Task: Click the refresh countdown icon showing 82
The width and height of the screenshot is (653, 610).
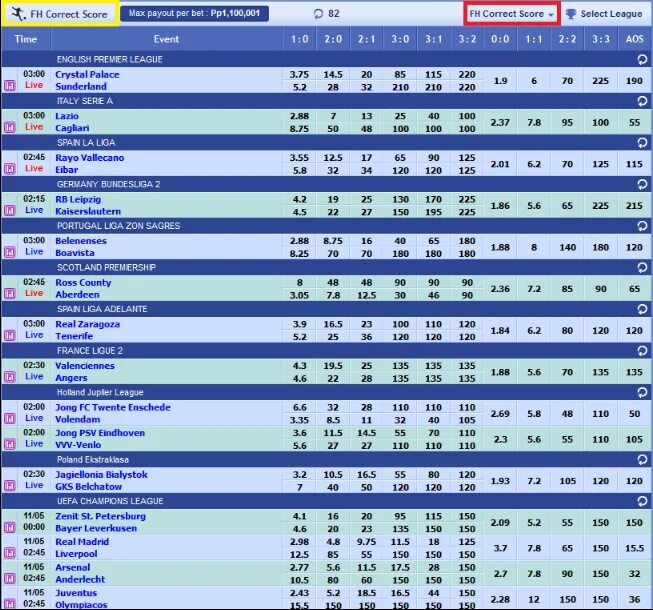Action: (319, 14)
